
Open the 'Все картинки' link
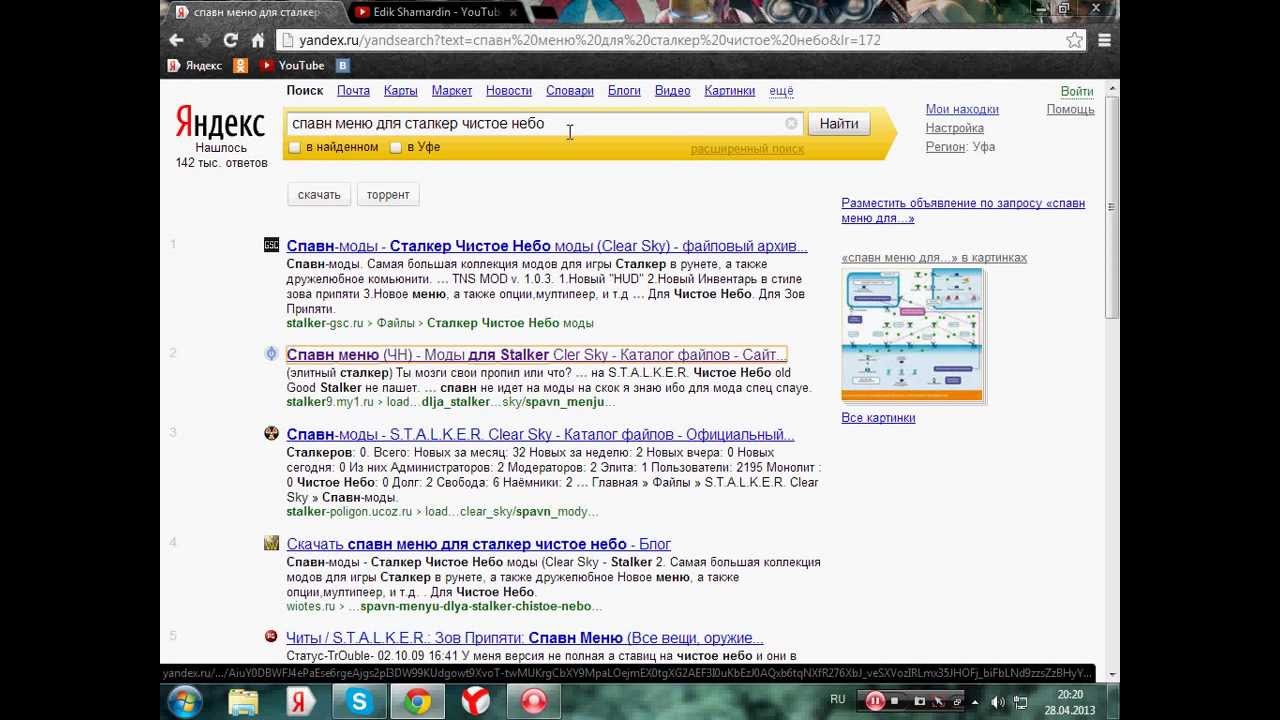tap(878, 417)
